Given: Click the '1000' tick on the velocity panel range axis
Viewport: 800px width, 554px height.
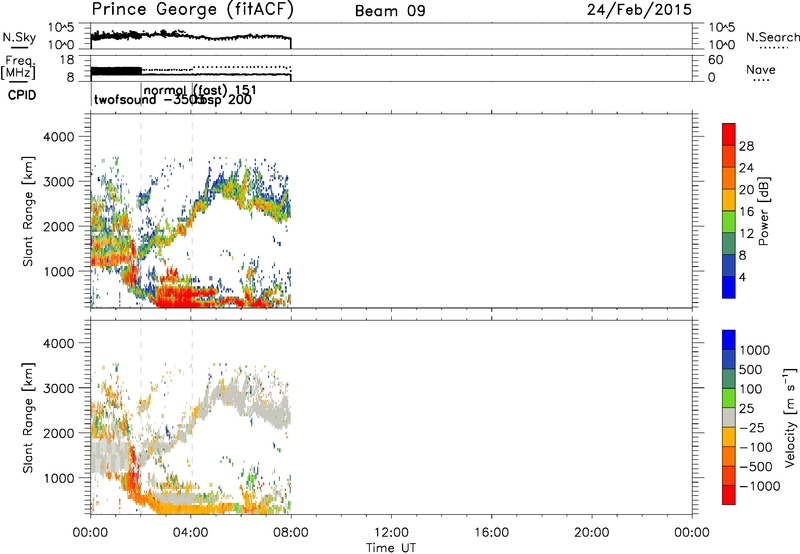Looking at the screenshot, I should [59, 478].
